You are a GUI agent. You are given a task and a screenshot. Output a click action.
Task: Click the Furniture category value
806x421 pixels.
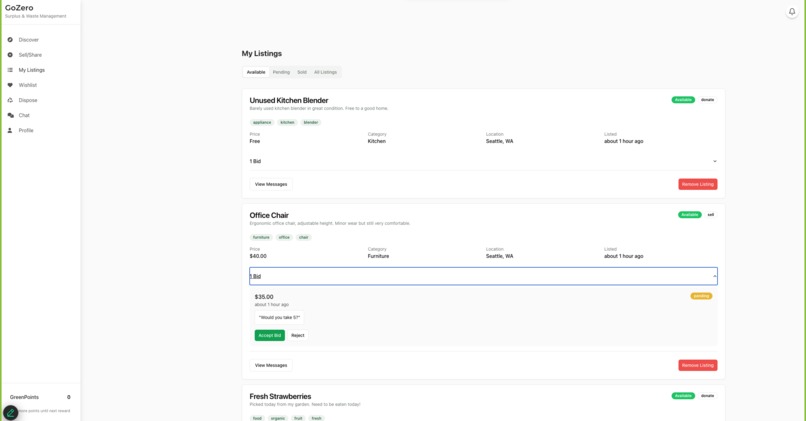point(378,256)
